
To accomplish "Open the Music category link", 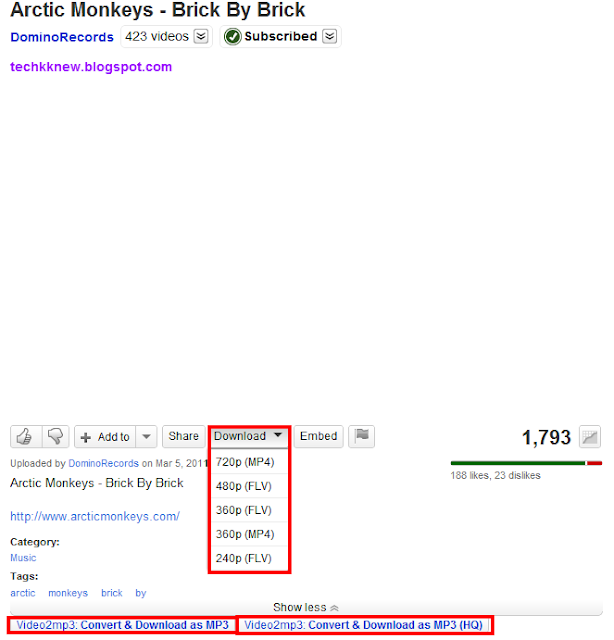I will (23, 558).
